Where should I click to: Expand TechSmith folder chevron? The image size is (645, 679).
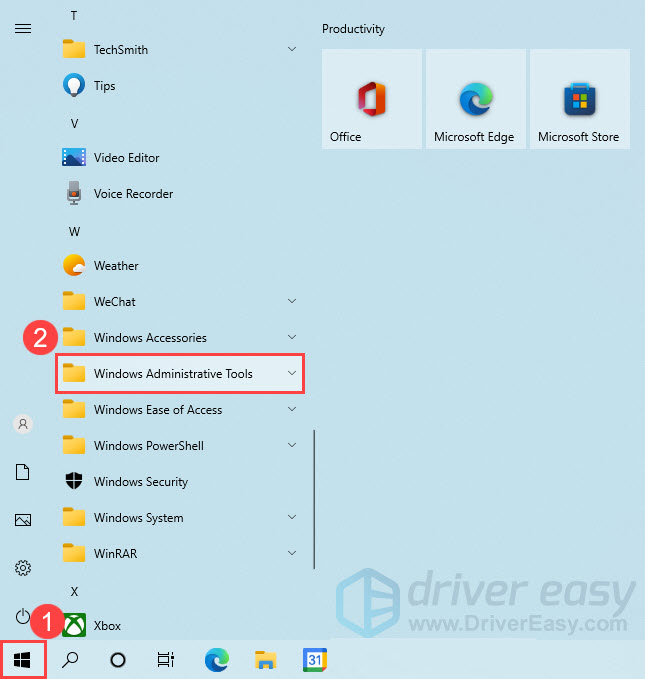[x=292, y=49]
